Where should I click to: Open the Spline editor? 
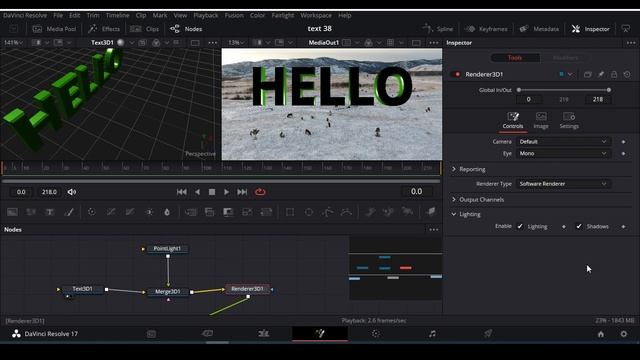click(x=438, y=29)
